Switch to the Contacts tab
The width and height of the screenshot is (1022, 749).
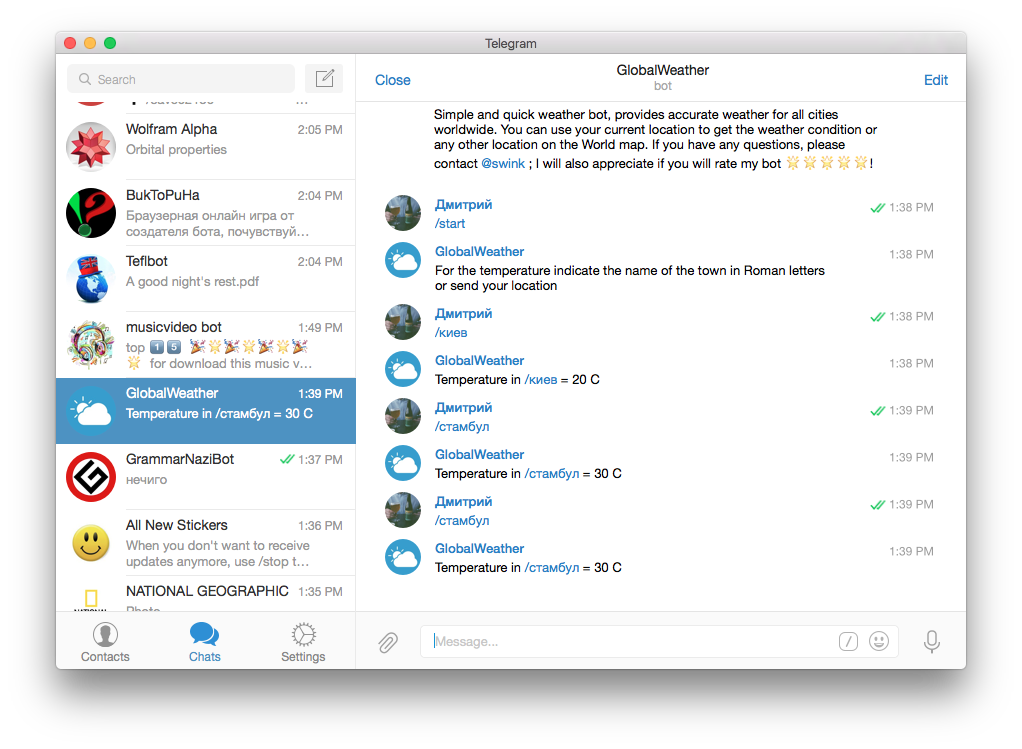(105, 642)
